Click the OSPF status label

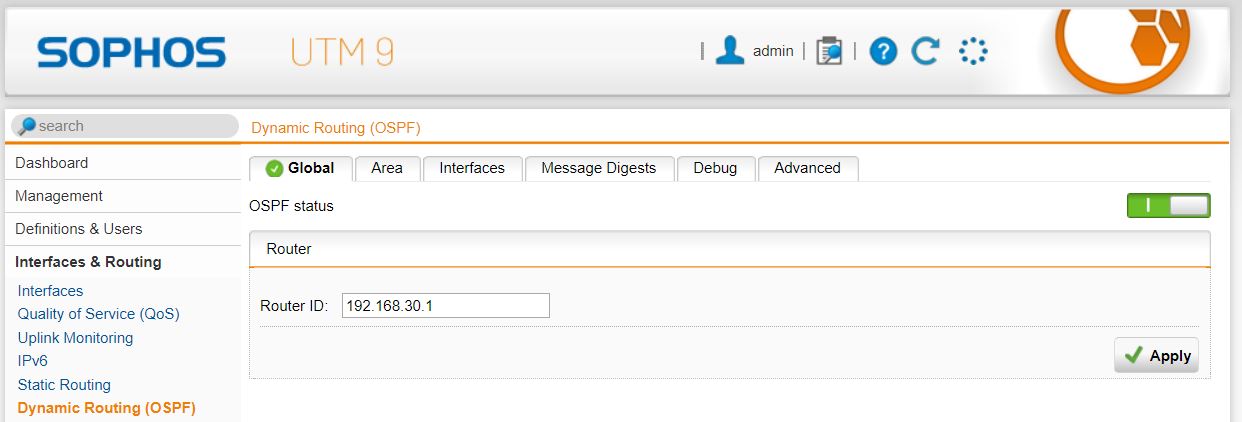(291, 206)
